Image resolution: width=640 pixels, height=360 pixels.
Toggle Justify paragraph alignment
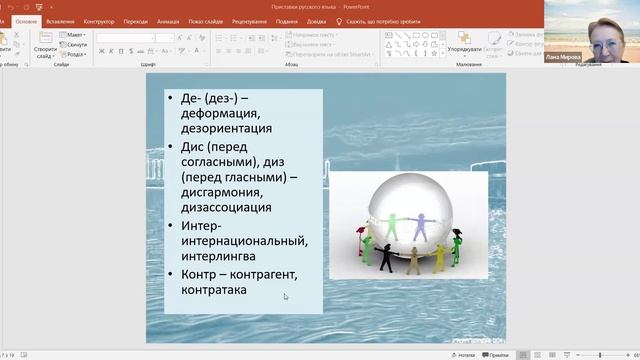pos(248,51)
